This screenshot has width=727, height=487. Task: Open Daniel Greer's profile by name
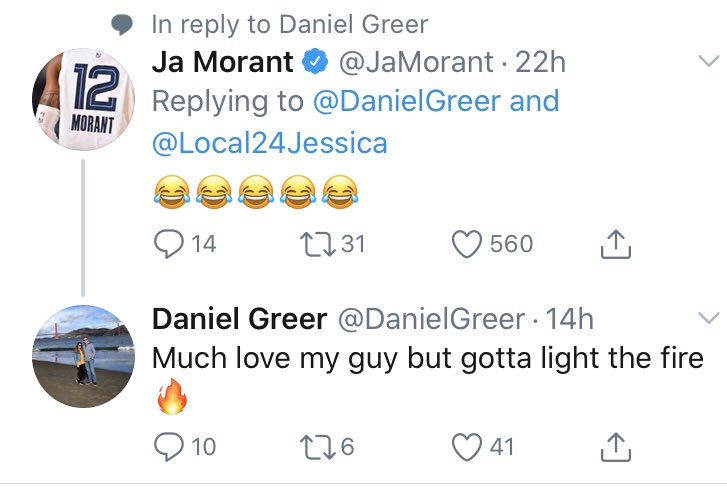[x=239, y=319]
